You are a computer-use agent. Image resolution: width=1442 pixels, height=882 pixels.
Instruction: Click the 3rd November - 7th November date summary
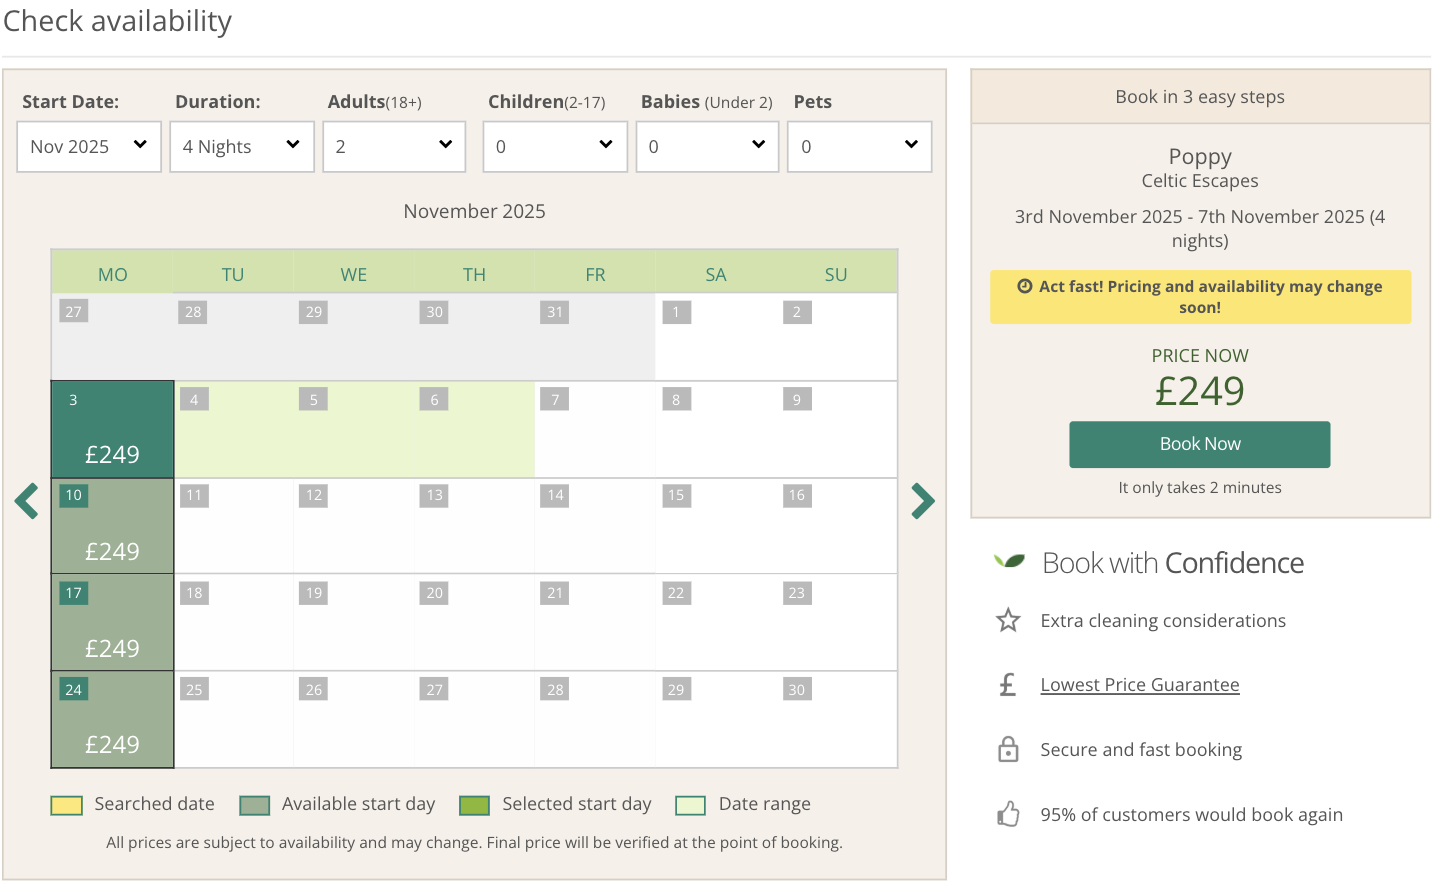point(1200,229)
